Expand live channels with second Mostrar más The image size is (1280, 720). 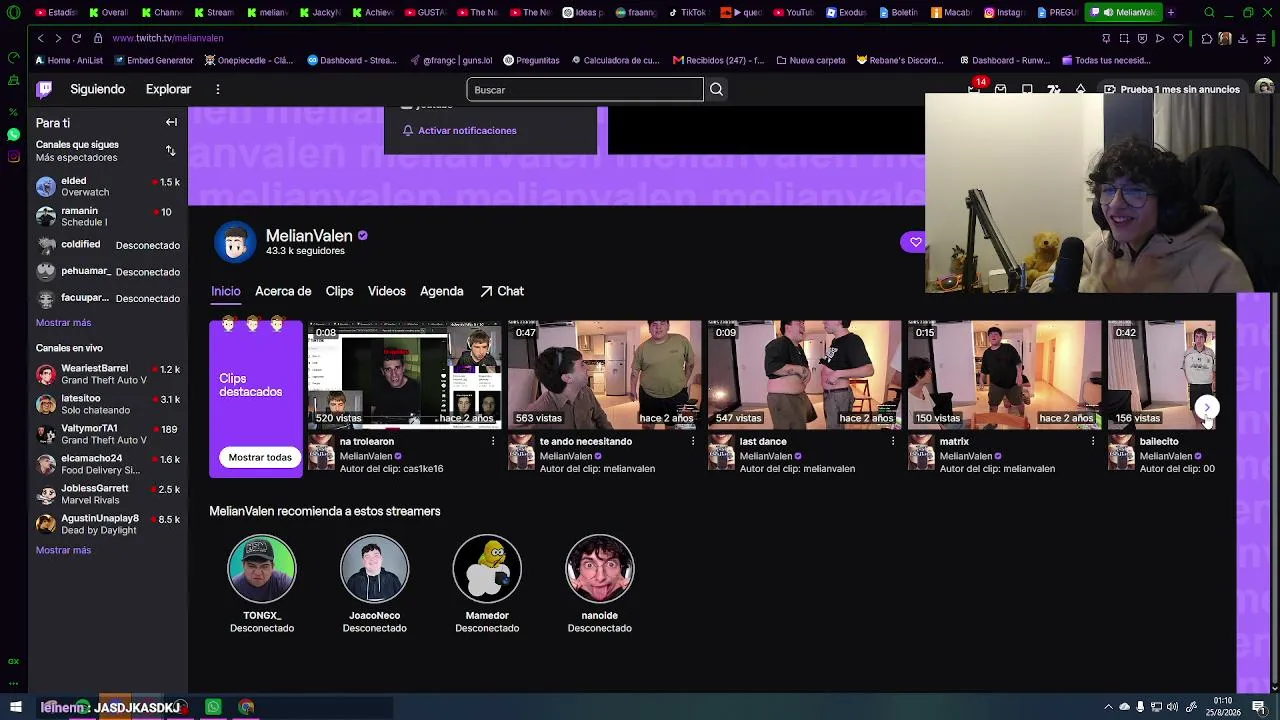point(63,550)
